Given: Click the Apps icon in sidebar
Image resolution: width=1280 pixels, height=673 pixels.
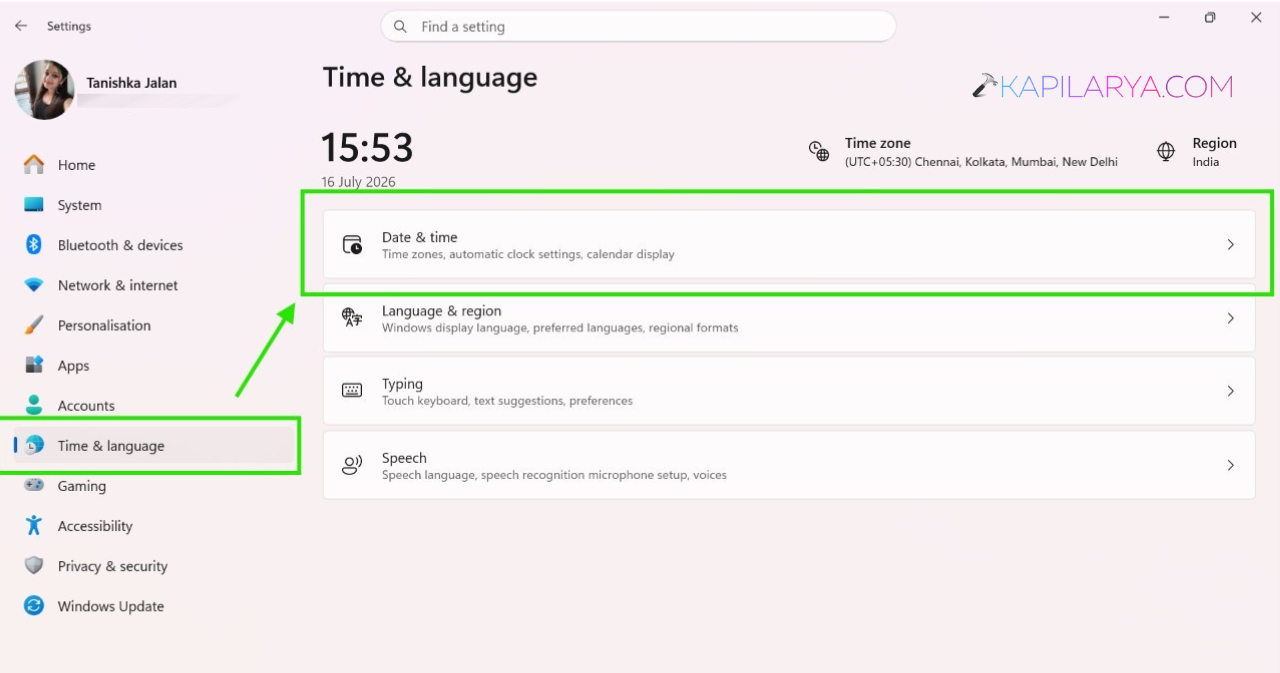Looking at the screenshot, I should tap(34, 365).
